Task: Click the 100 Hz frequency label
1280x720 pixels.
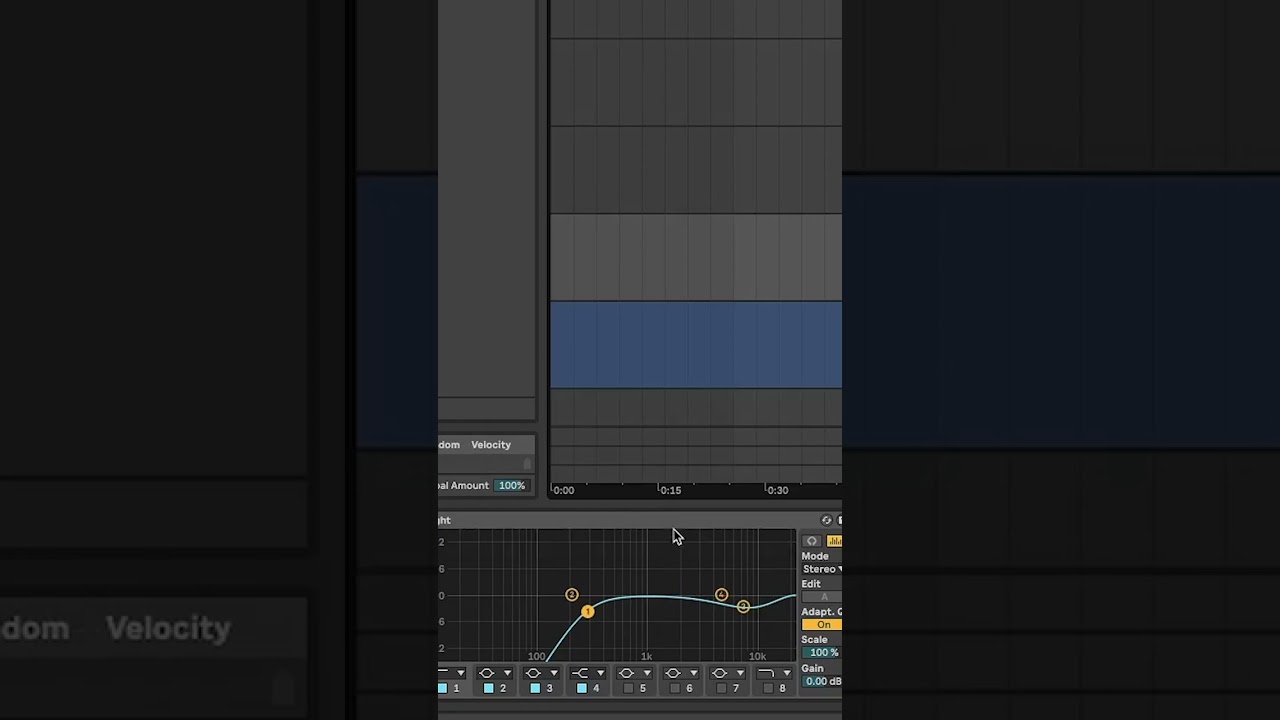Action: pos(537,657)
